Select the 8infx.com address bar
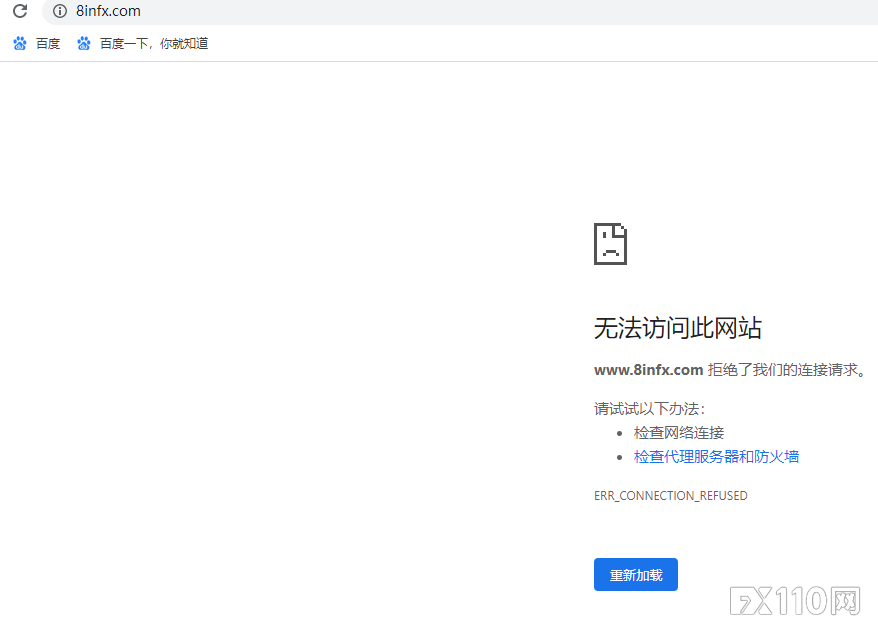The height and width of the screenshot is (628, 878). (459, 11)
